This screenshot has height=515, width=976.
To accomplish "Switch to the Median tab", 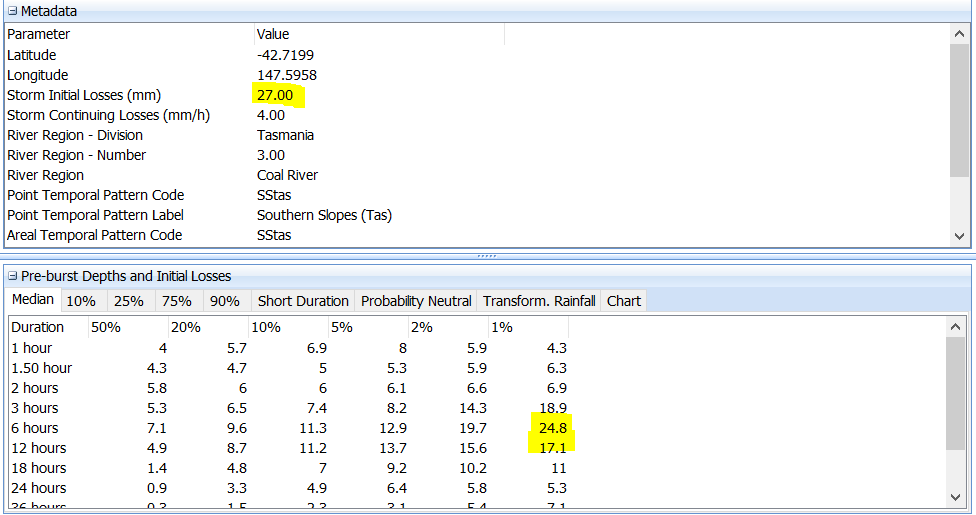I will point(33,301).
